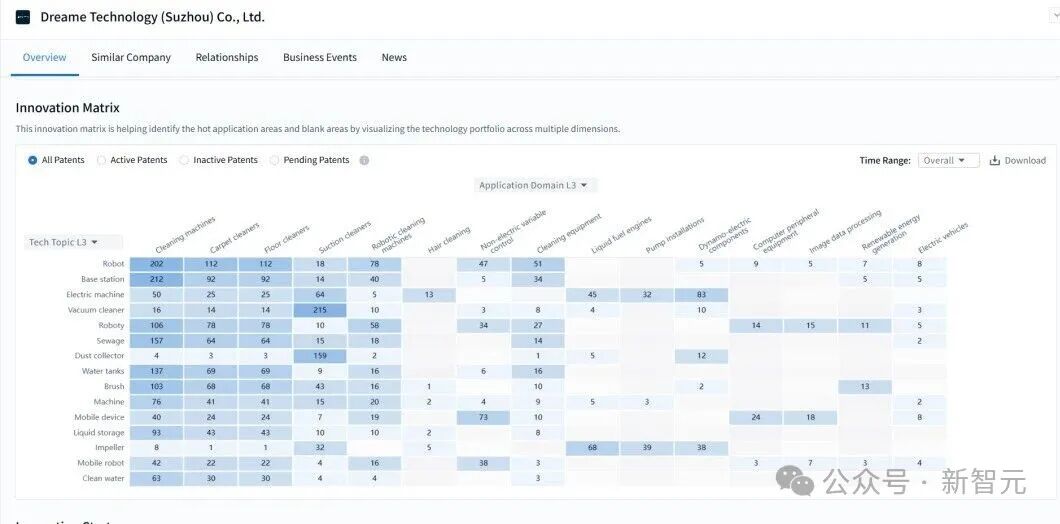Click the Download icon above the matrix

tap(994, 160)
